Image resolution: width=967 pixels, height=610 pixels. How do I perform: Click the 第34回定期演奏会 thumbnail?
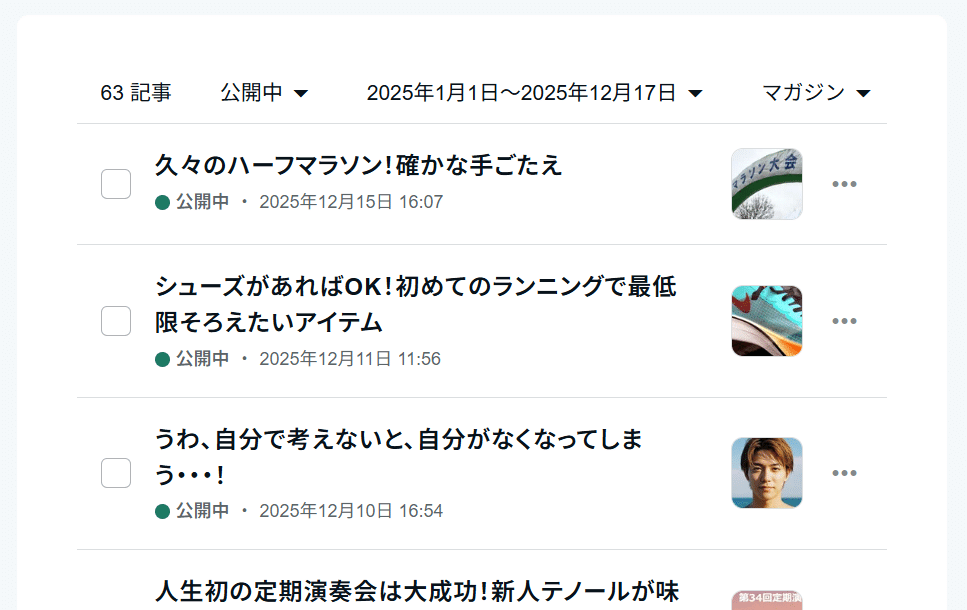pyautogui.click(x=767, y=600)
